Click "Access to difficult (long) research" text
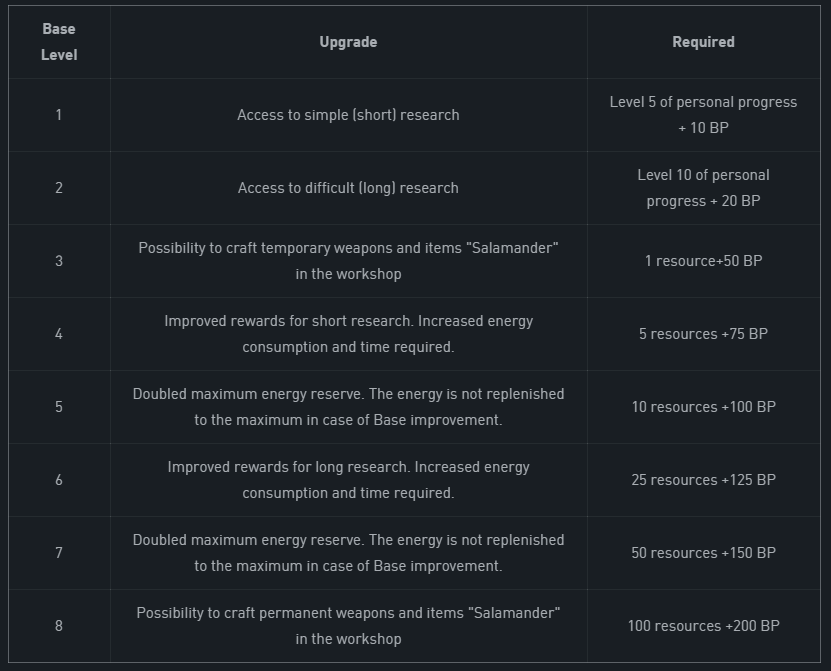 coord(348,188)
